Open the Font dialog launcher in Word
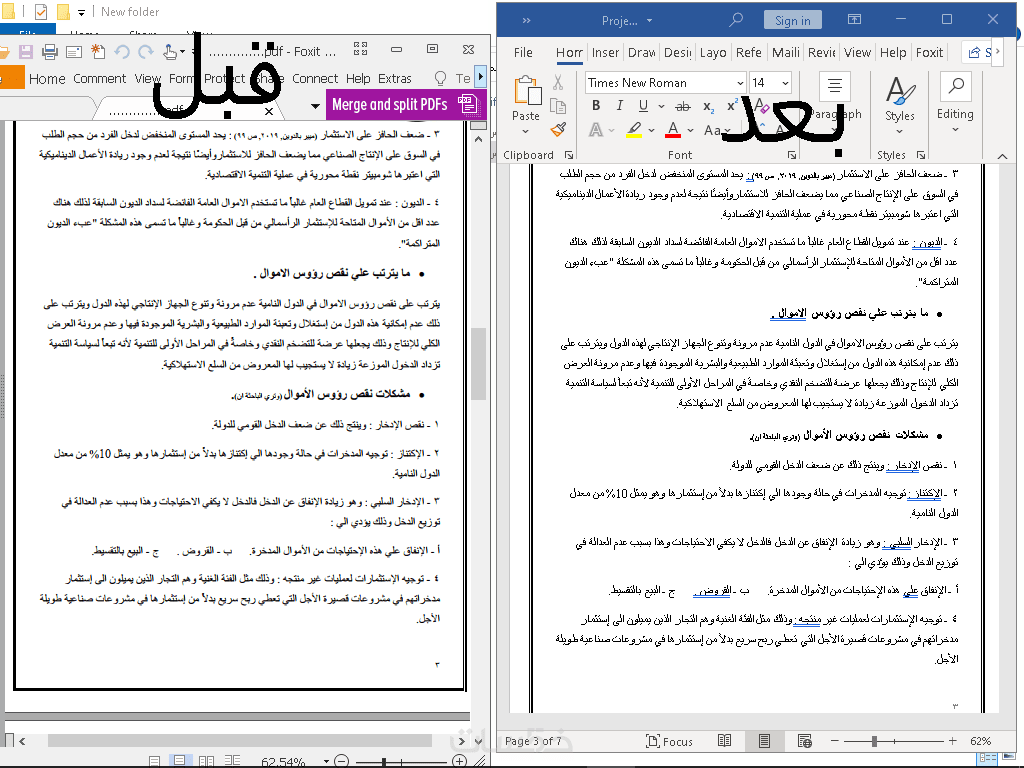Screen dimensions: 1024x768 792,155
